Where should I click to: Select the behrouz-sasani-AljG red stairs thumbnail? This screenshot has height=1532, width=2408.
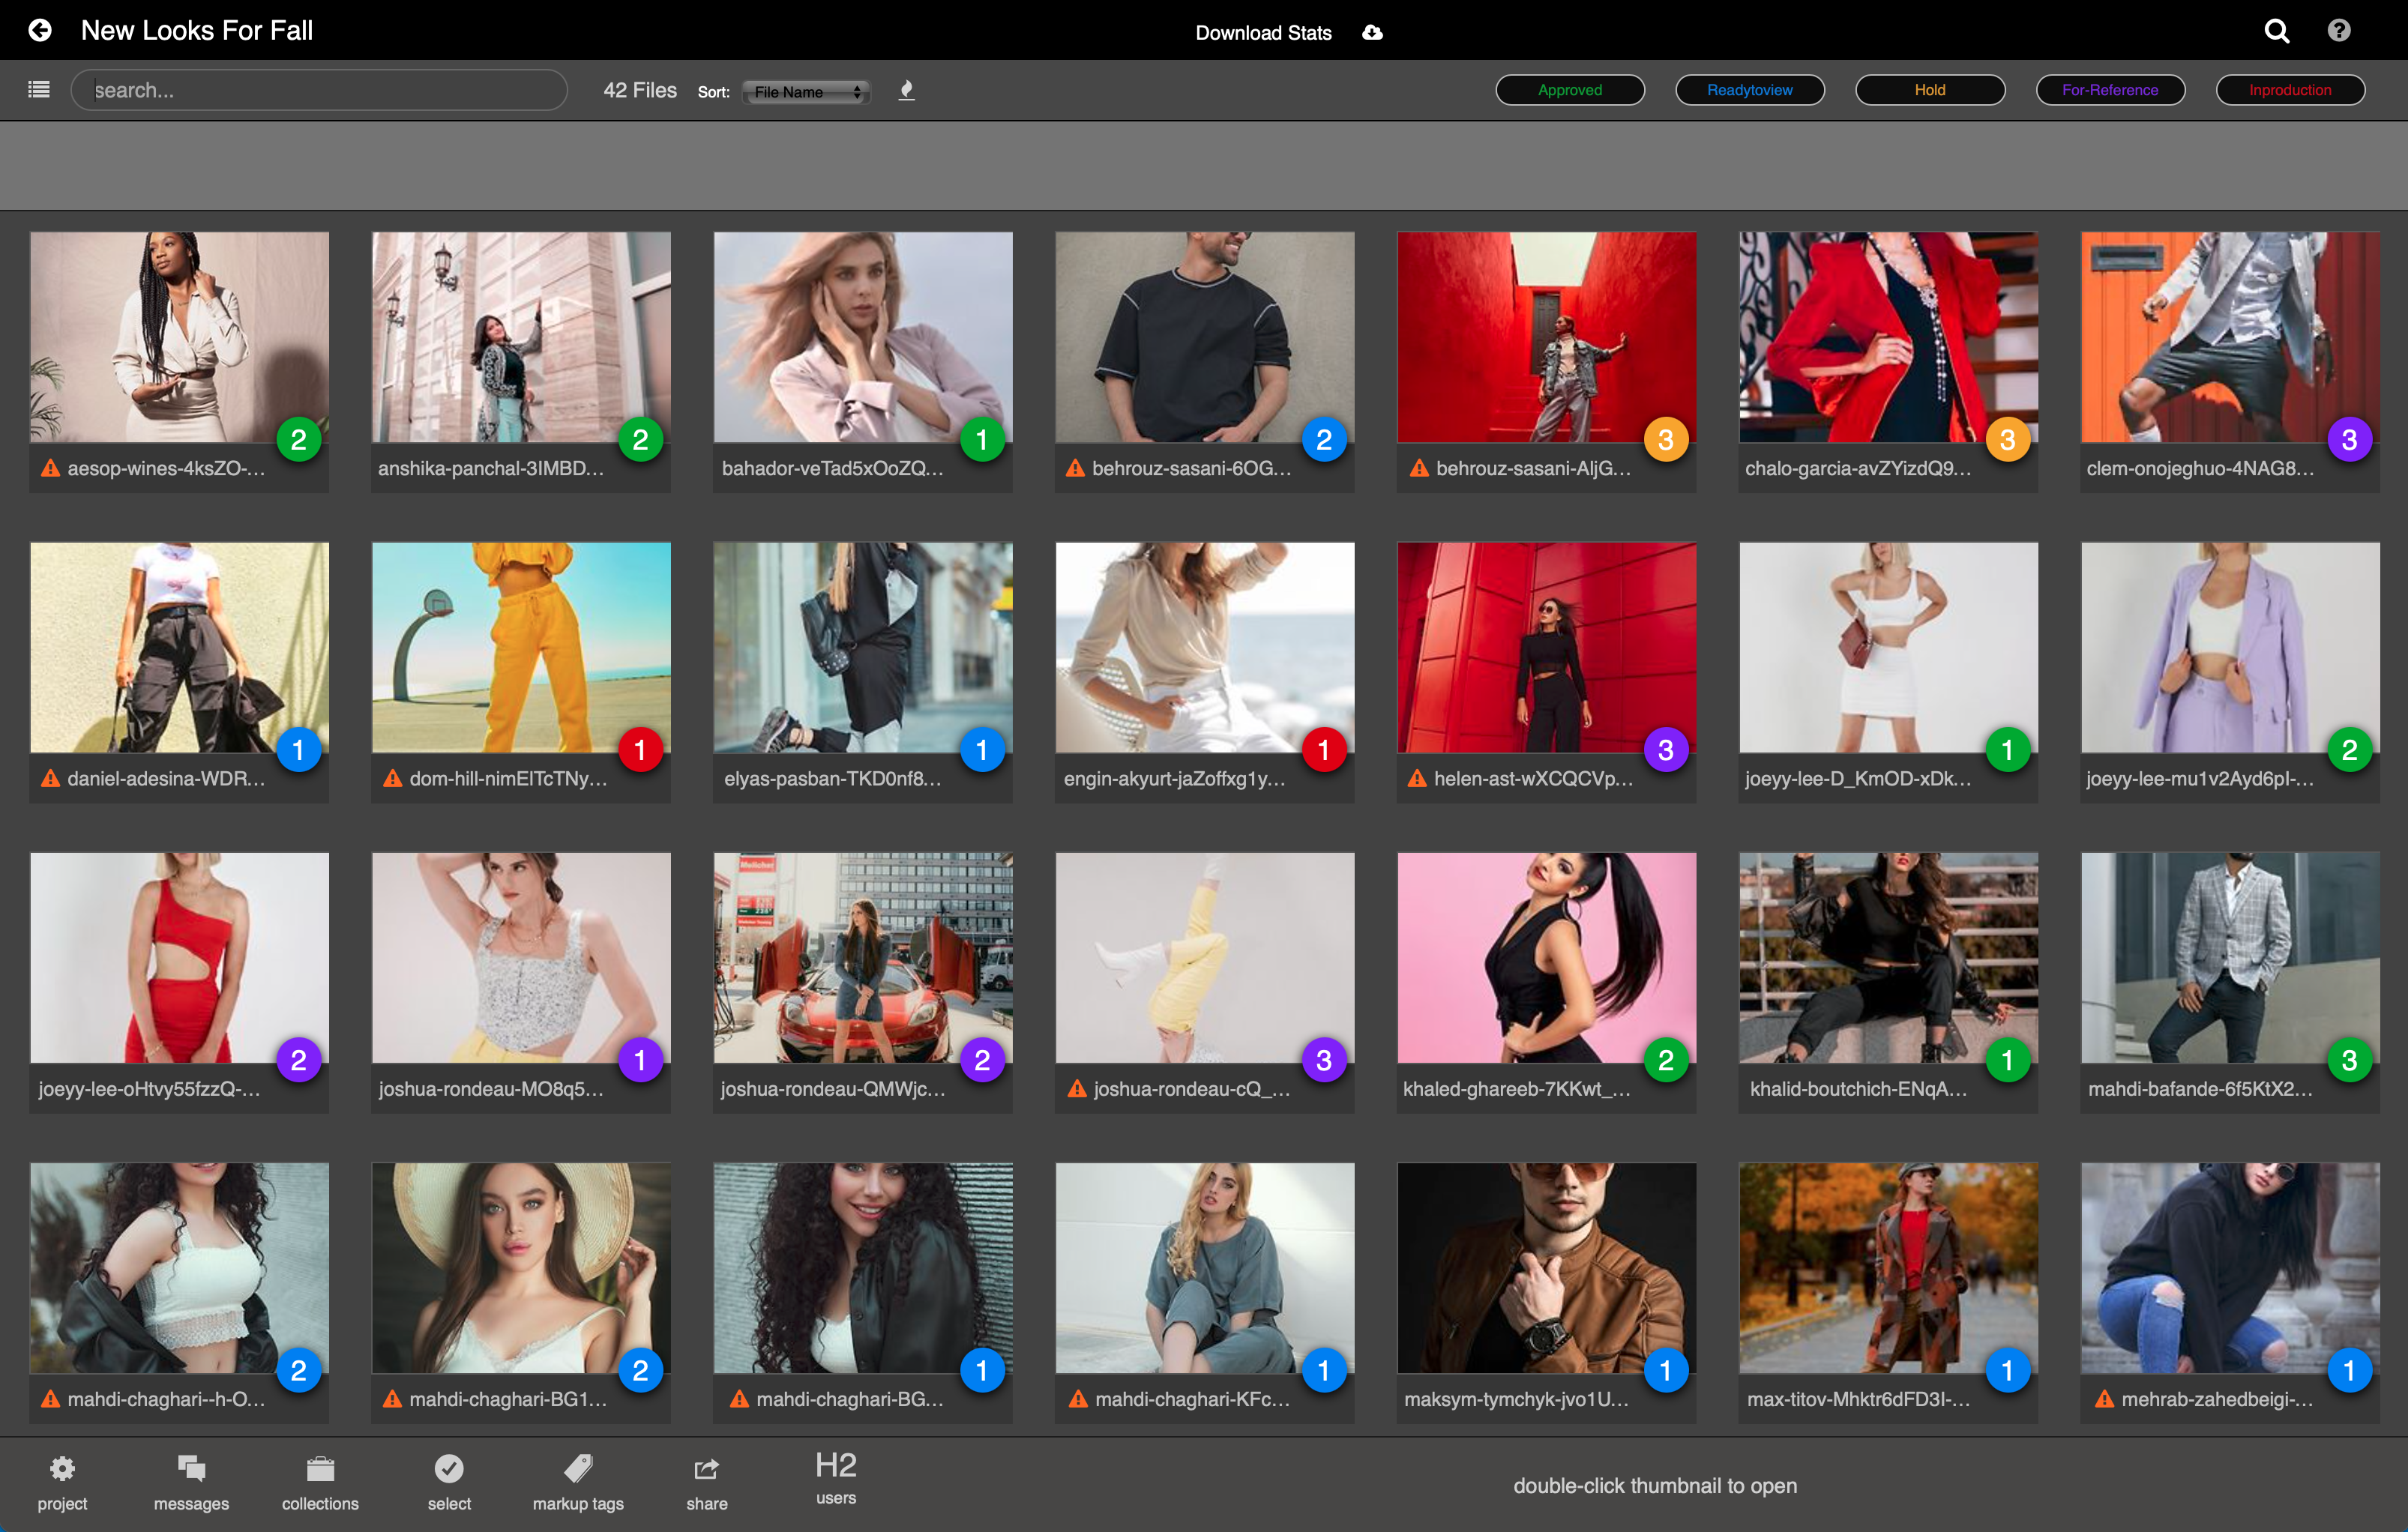1546,337
